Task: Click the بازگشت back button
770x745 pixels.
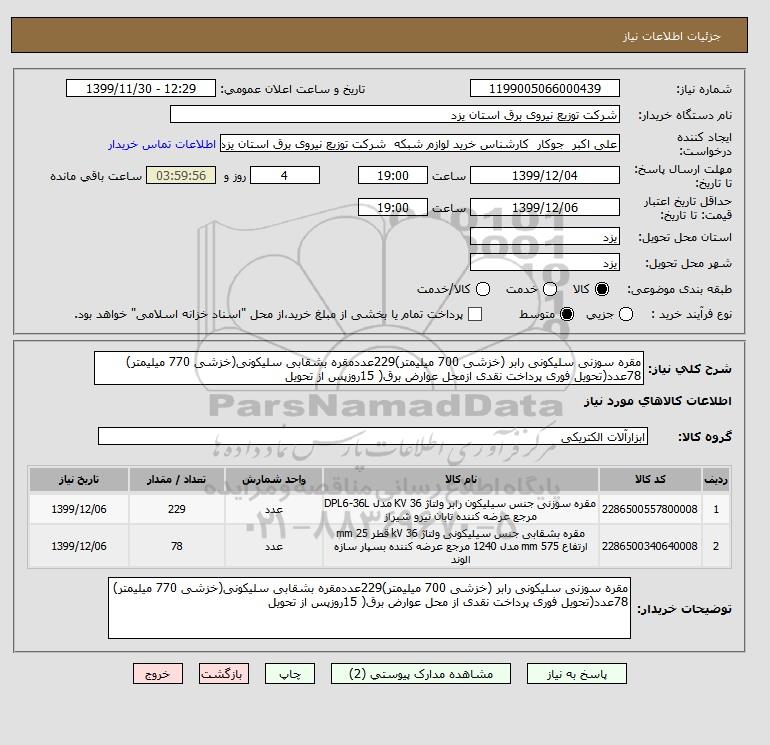Action: (x=223, y=674)
